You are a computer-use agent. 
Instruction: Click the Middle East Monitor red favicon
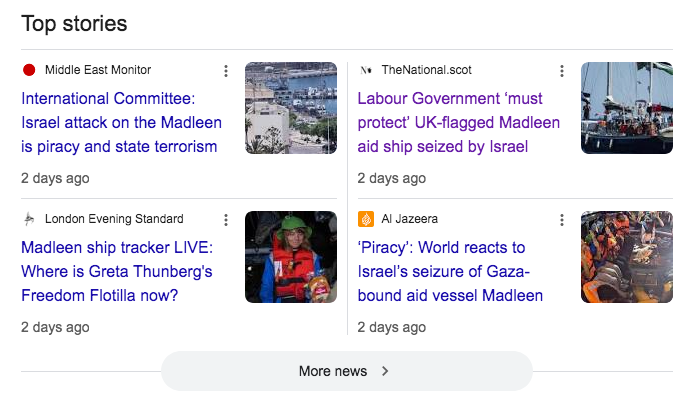click(29, 70)
